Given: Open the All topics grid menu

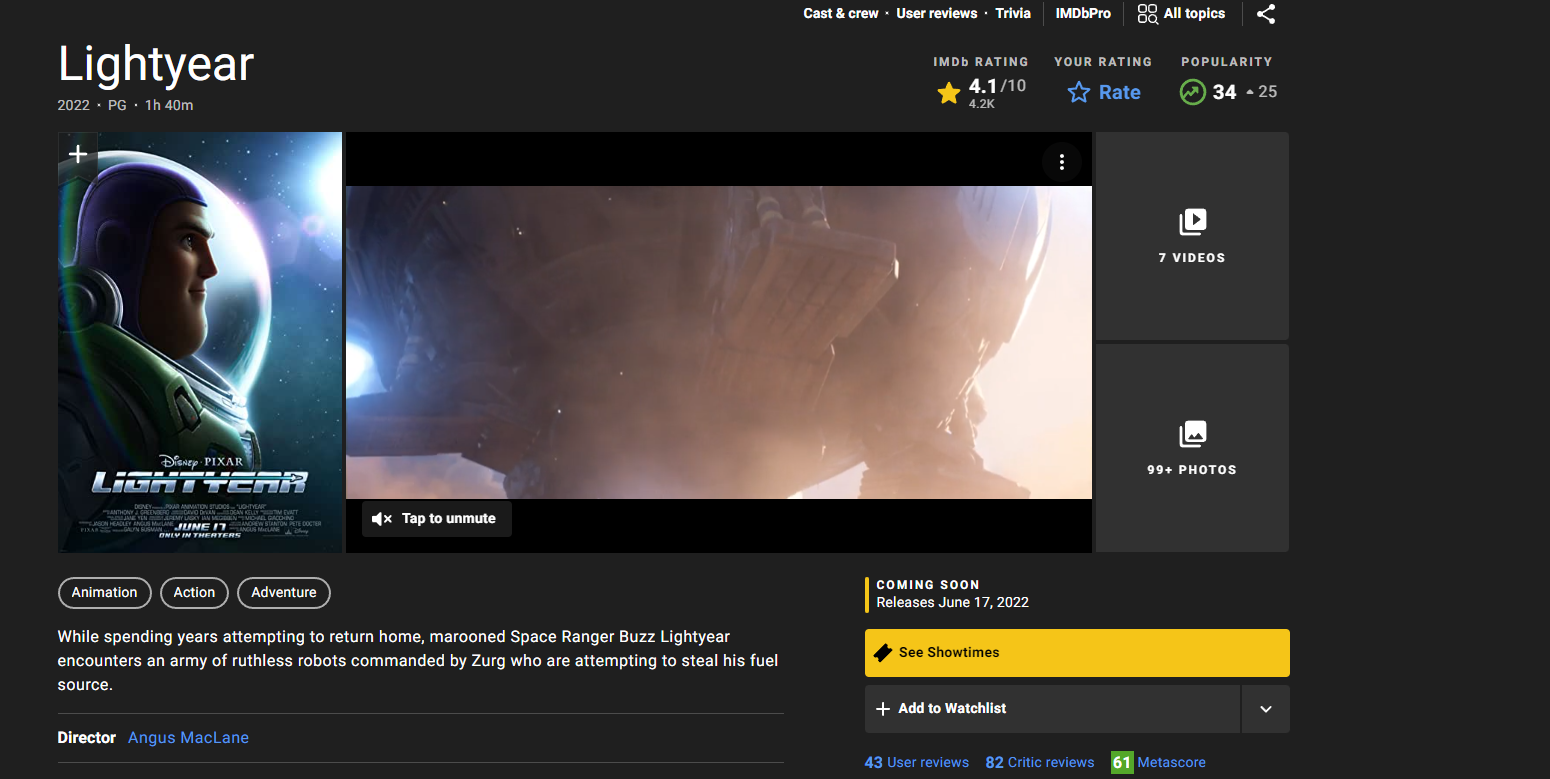Looking at the screenshot, I should 1181,14.
